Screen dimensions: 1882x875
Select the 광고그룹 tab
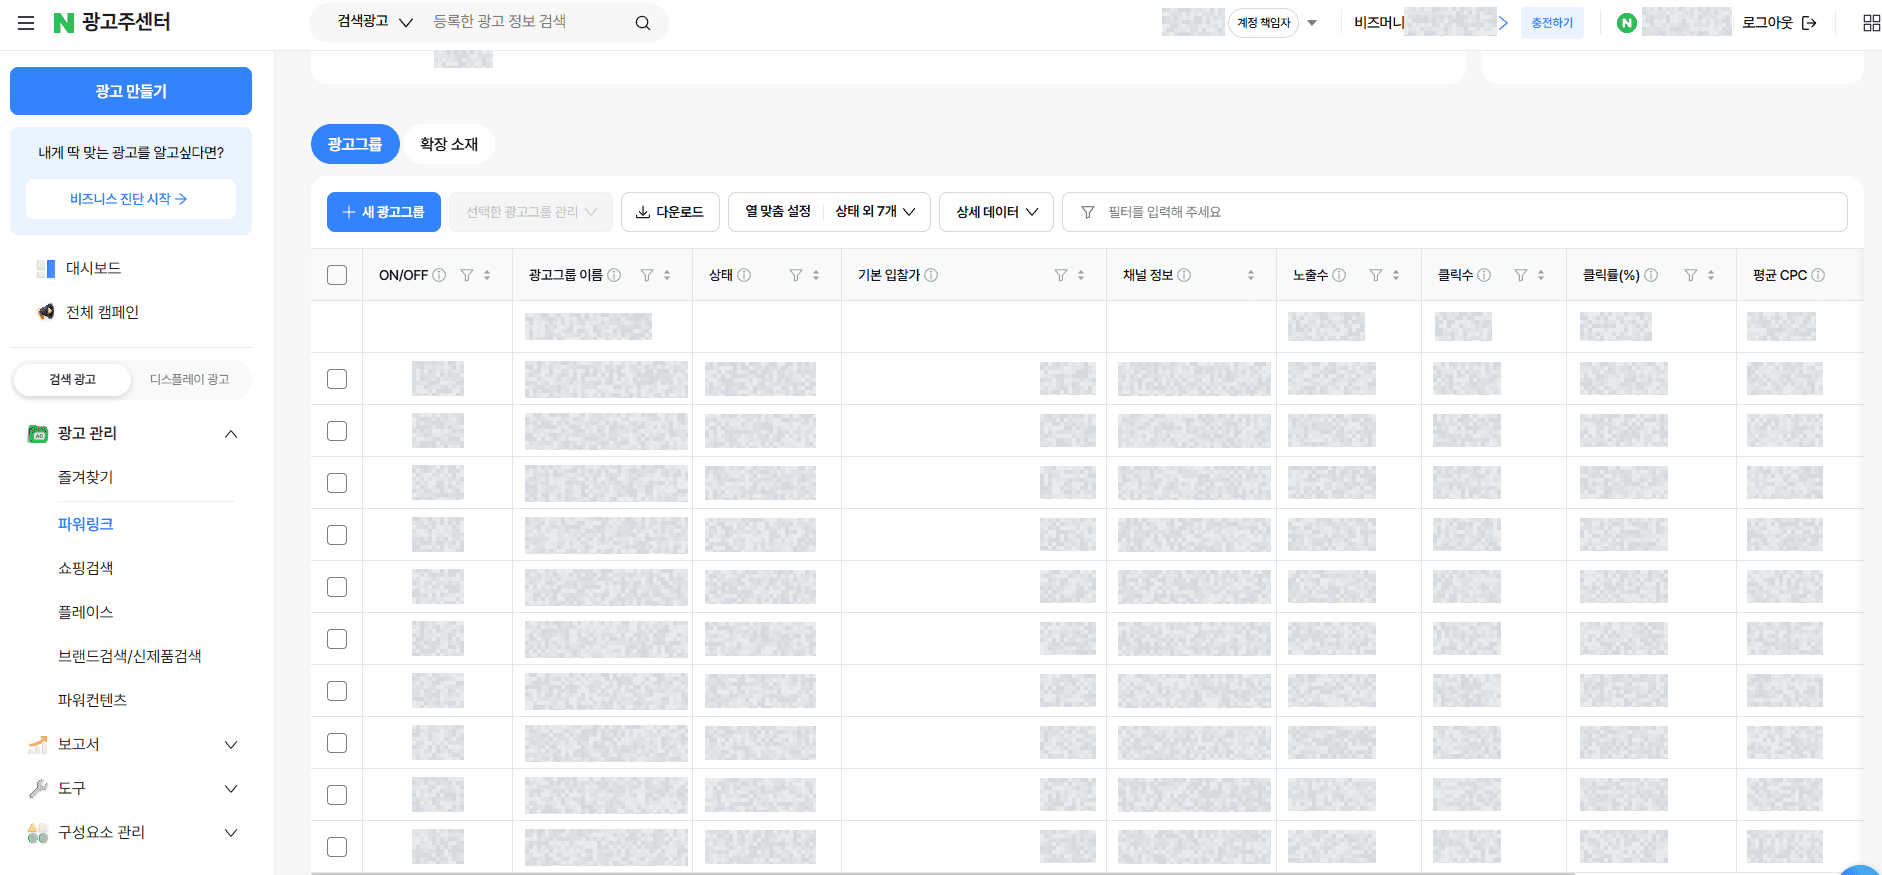tap(355, 144)
